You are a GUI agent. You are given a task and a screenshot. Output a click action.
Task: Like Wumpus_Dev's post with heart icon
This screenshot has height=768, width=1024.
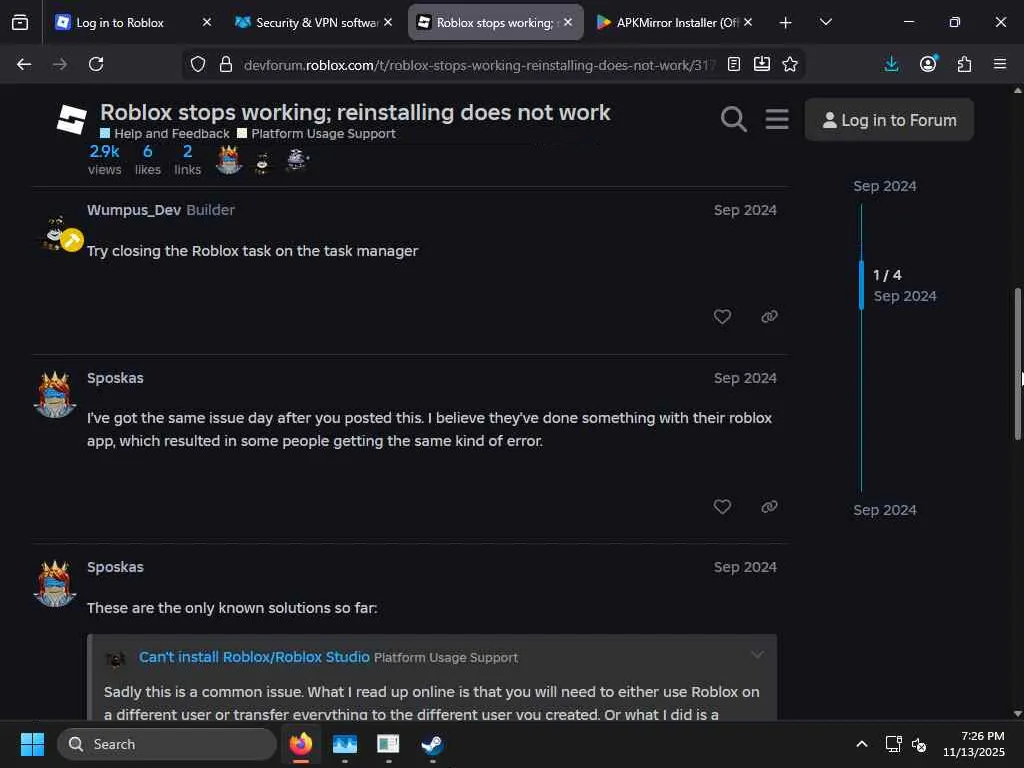pos(722,317)
